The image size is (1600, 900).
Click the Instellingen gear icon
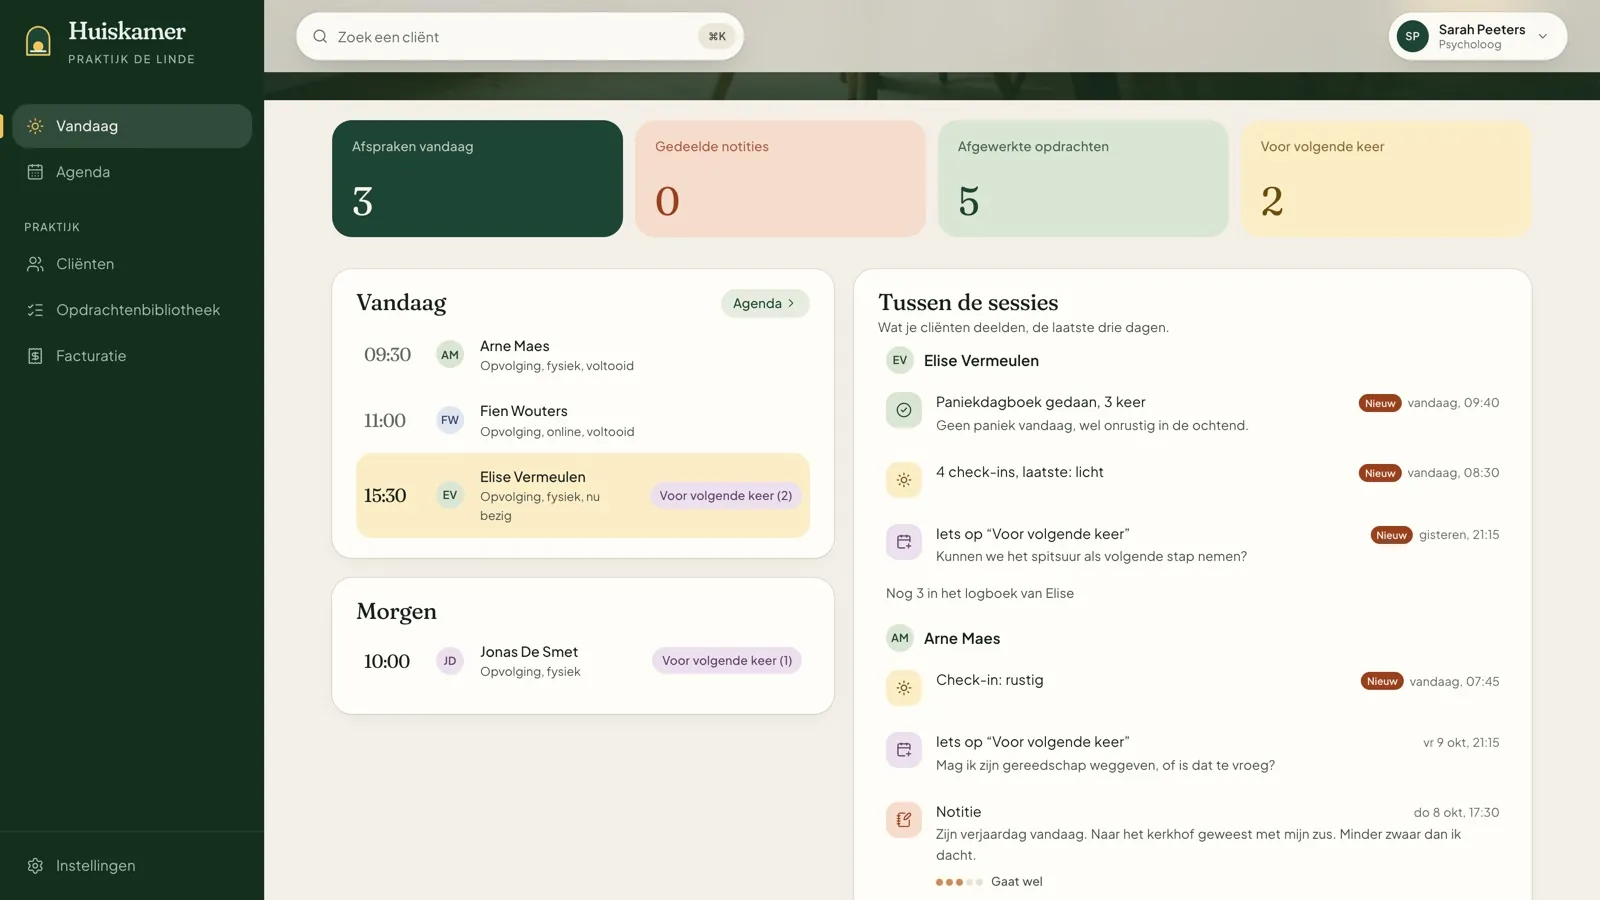35,866
